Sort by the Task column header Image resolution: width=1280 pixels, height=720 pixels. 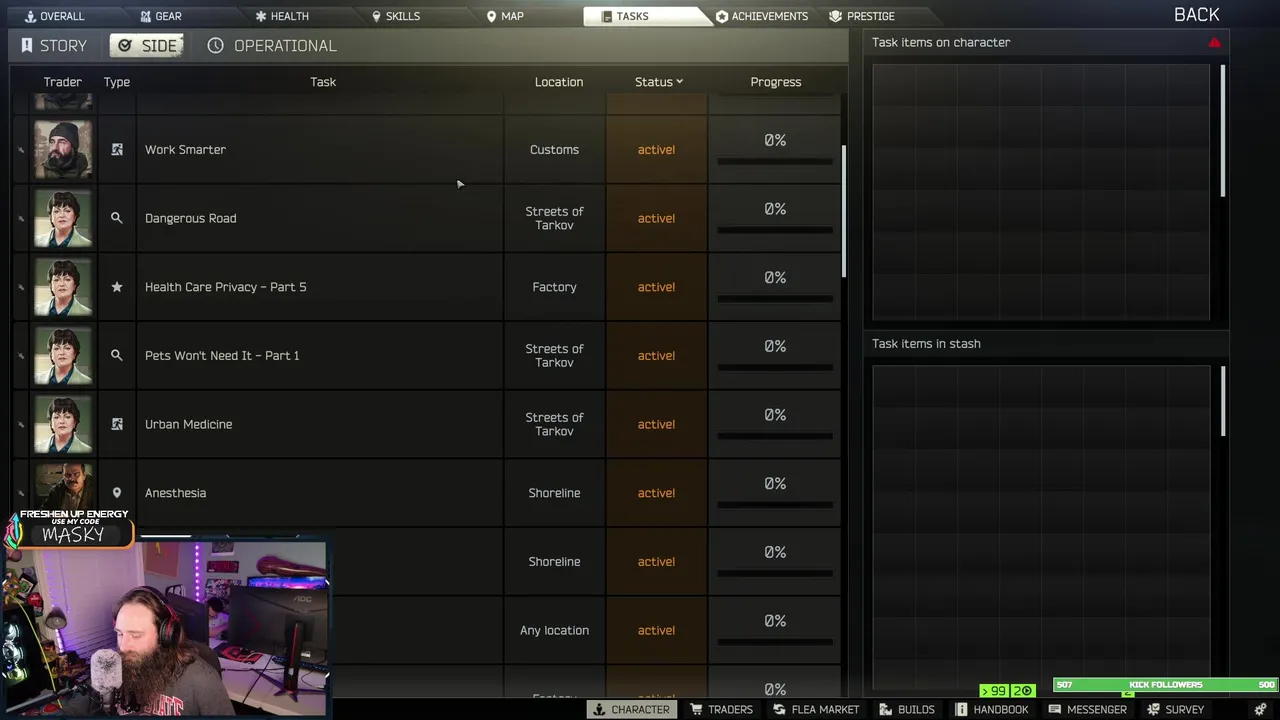pyautogui.click(x=323, y=82)
